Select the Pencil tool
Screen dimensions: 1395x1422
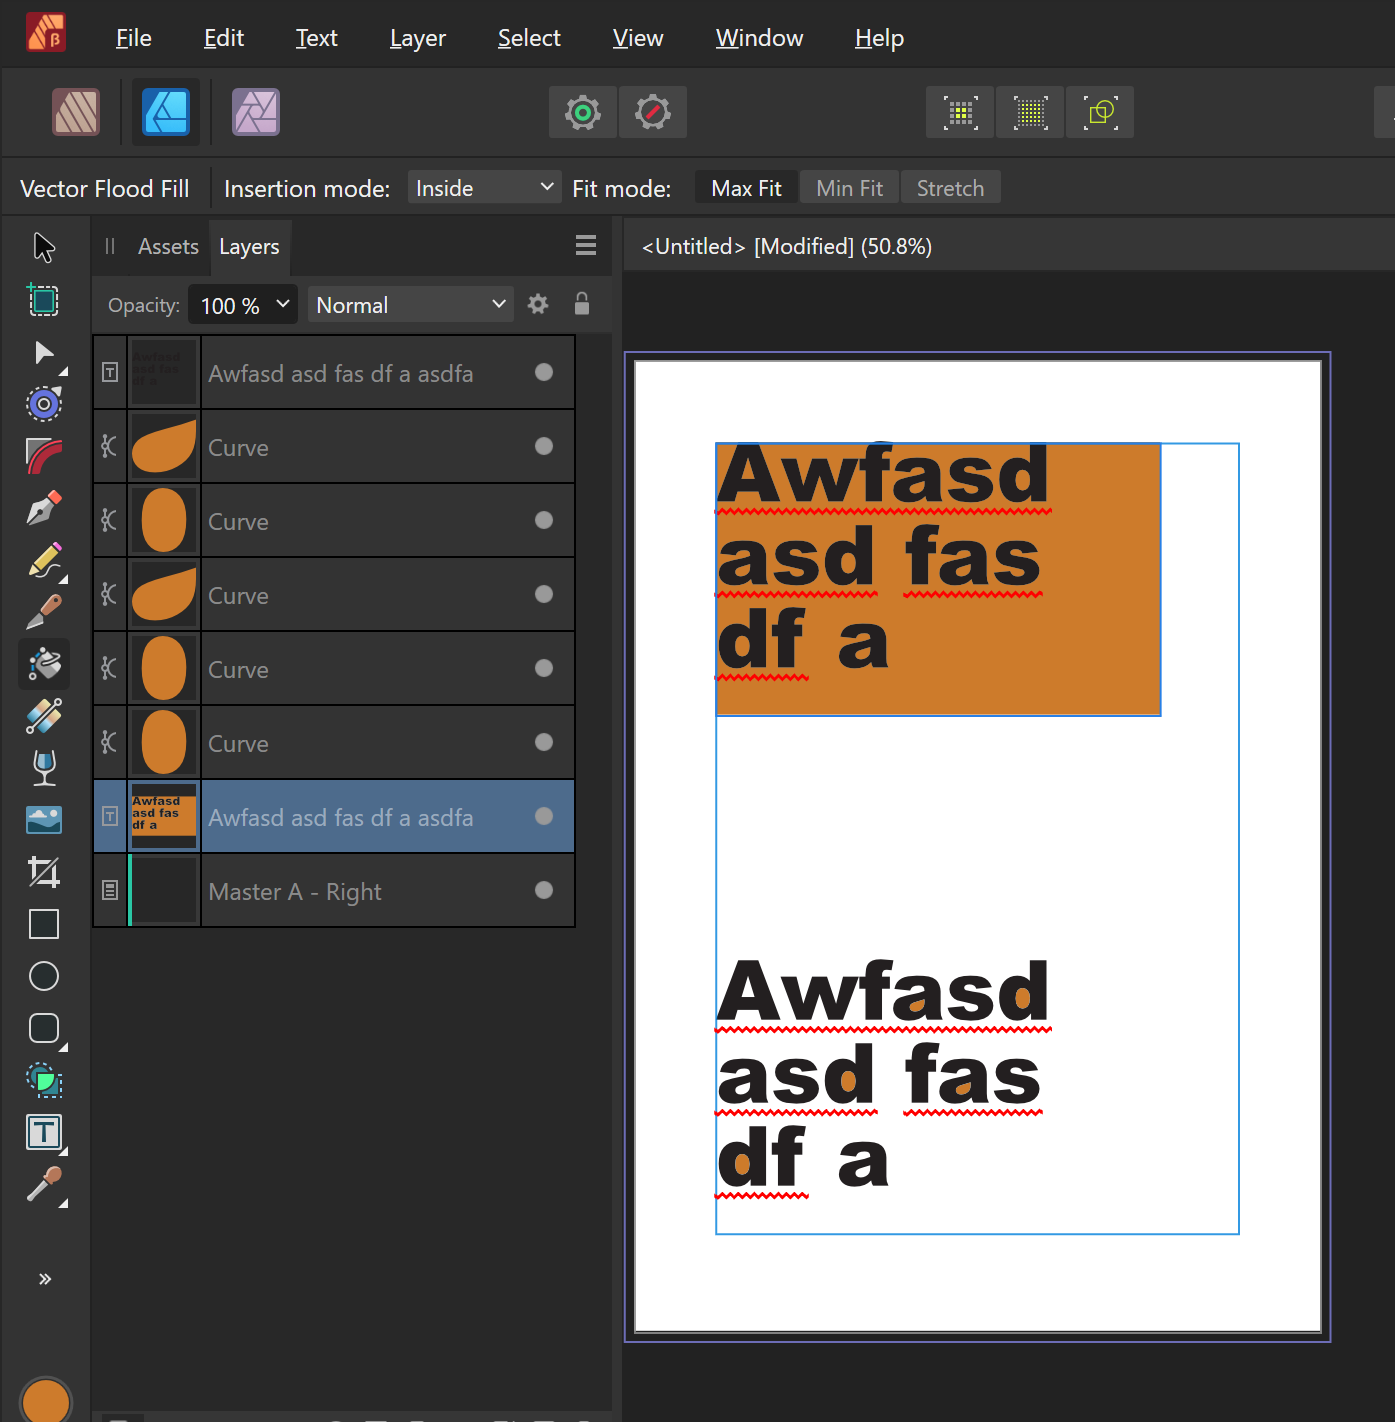pyautogui.click(x=44, y=561)
